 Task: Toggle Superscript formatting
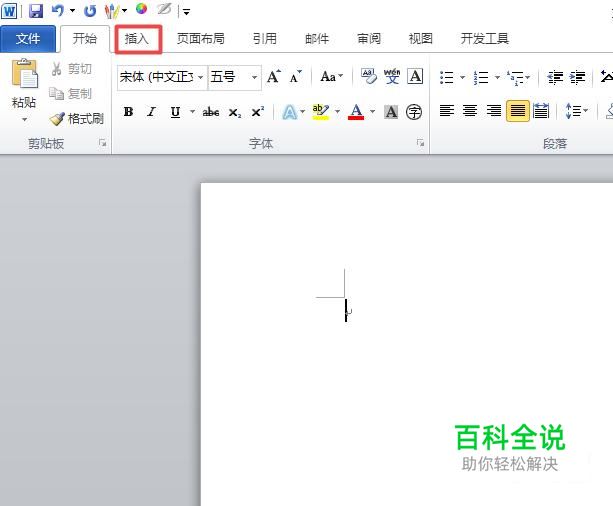click(x=258, y=112)
